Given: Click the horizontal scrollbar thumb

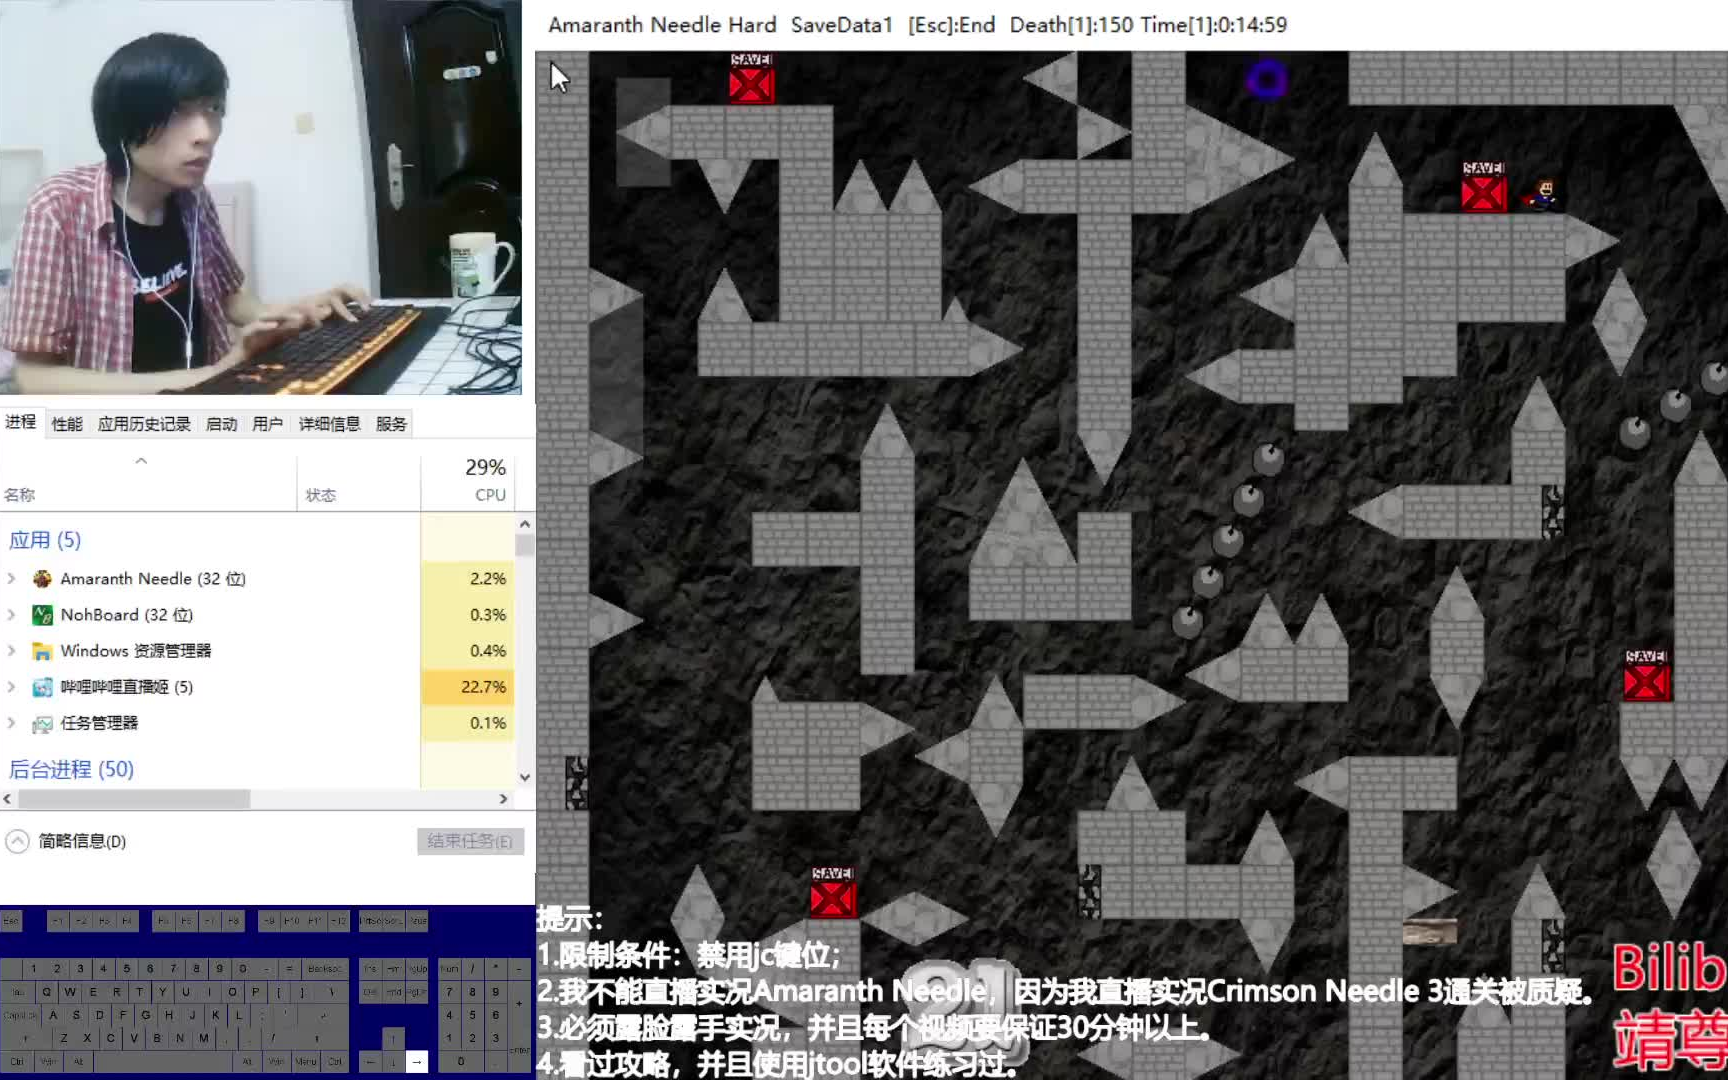Looking at the screenshot, I should [x=134, y=799].
